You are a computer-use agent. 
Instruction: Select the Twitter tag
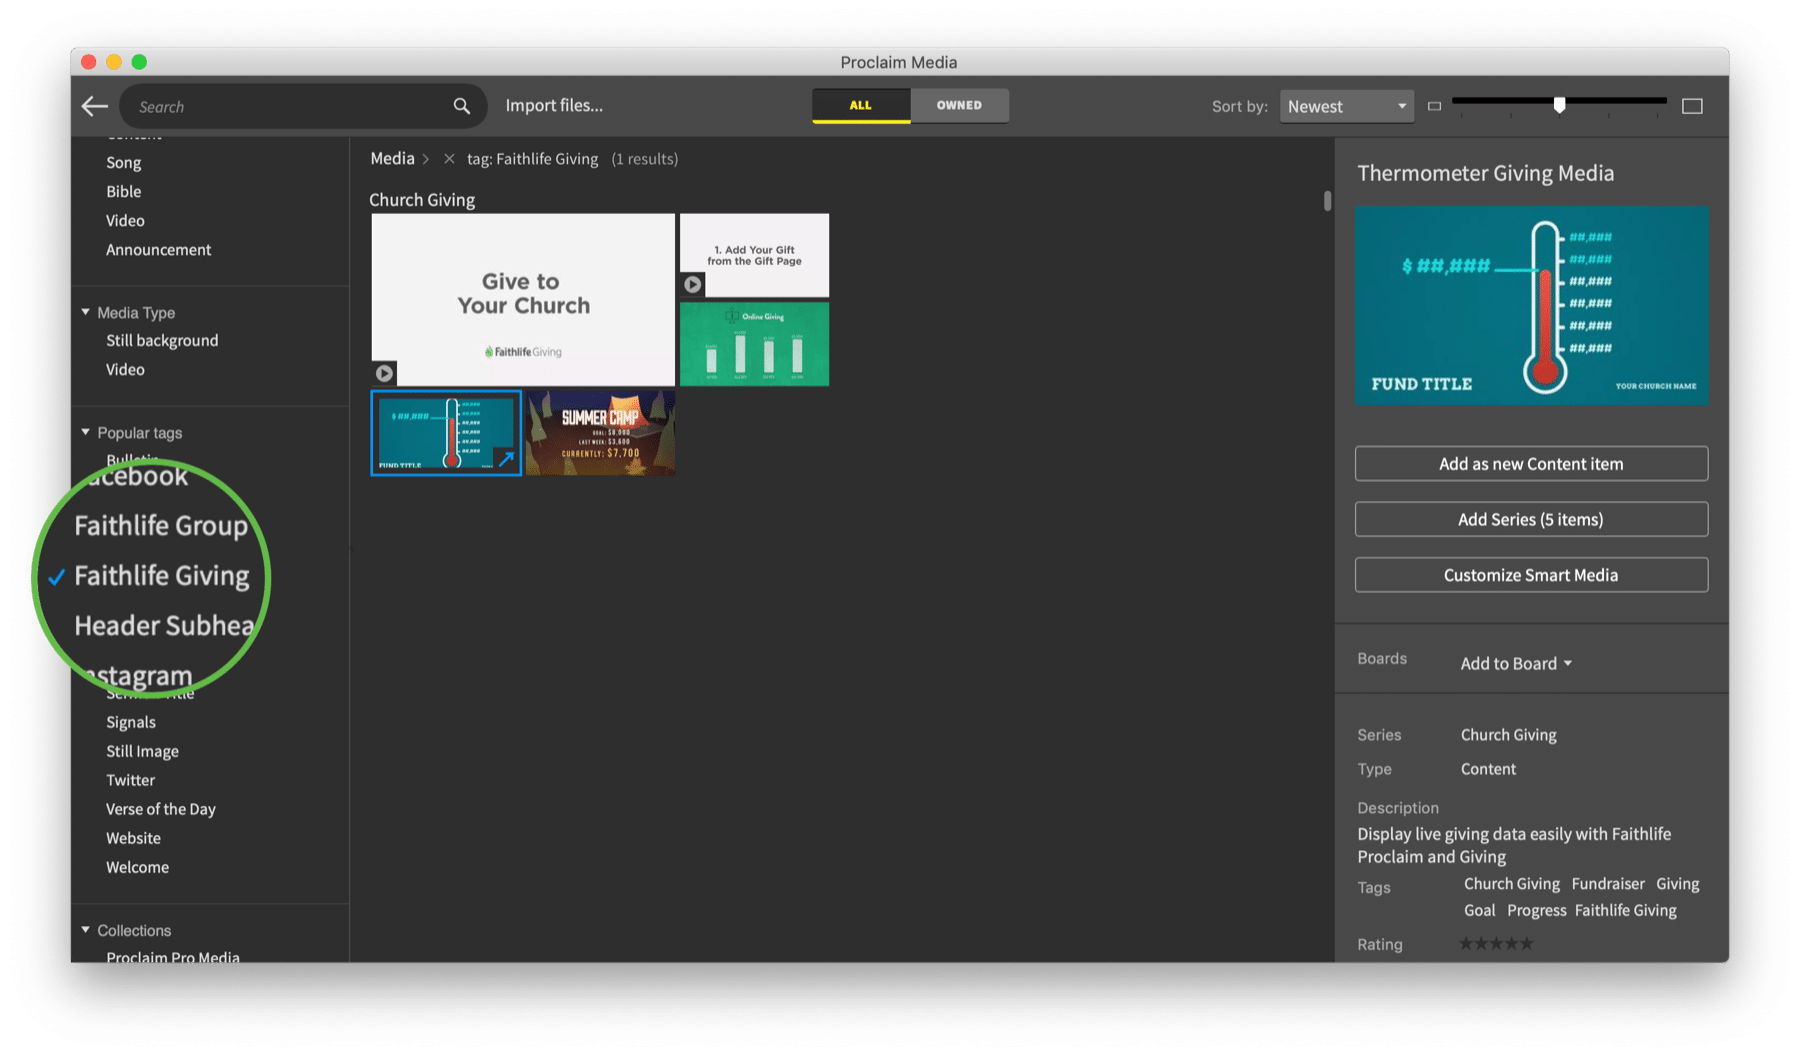pos(131,780)
